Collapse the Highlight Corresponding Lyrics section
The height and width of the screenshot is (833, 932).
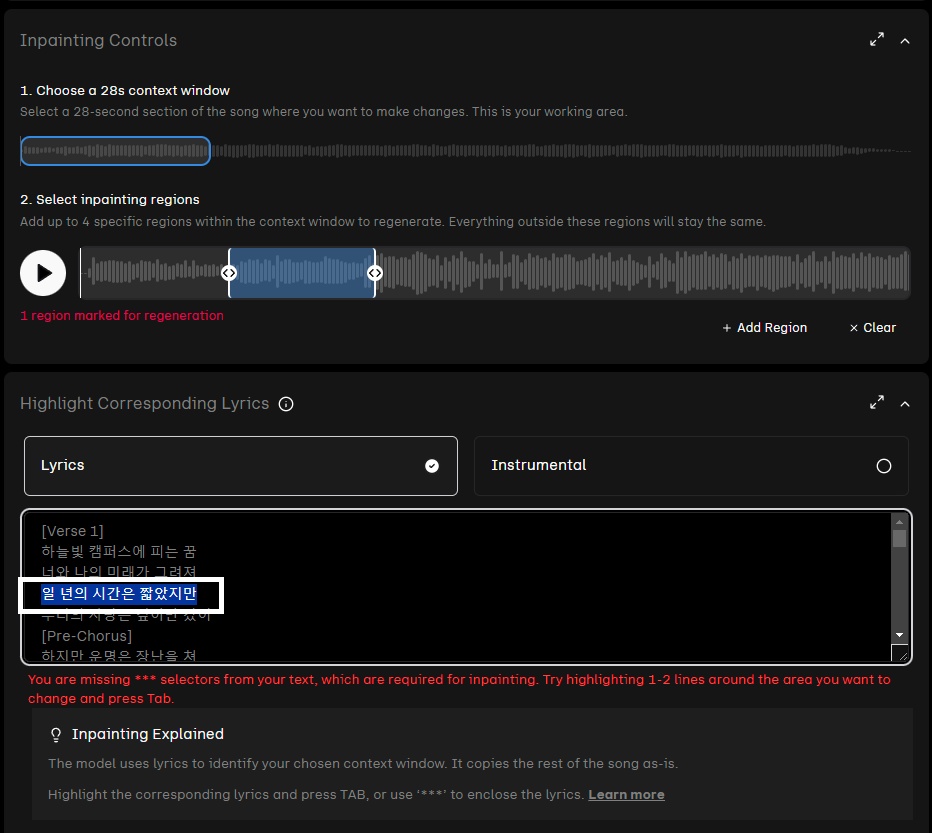coord(905,404)
